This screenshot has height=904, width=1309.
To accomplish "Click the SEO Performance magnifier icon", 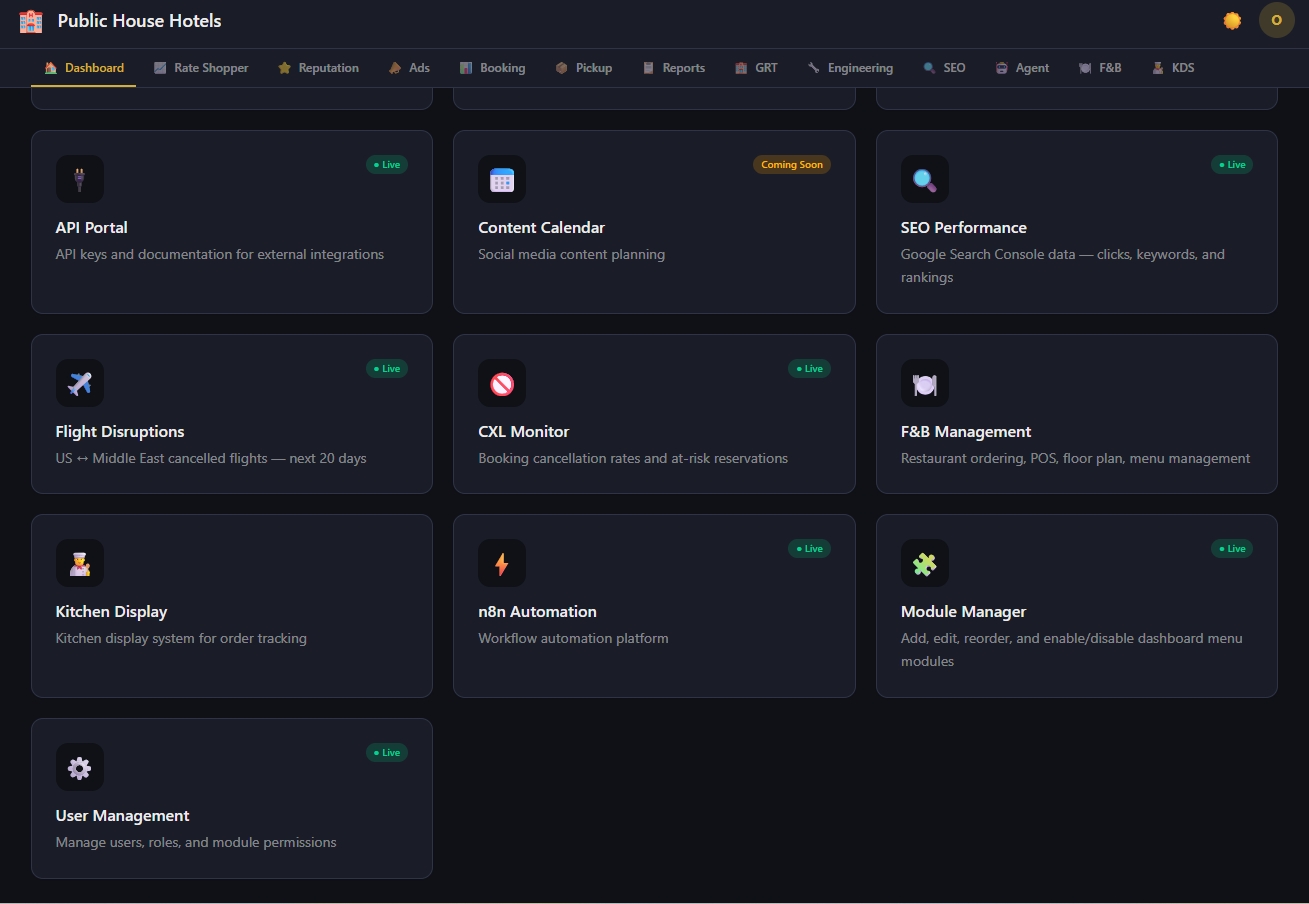I will click(925, 179).
